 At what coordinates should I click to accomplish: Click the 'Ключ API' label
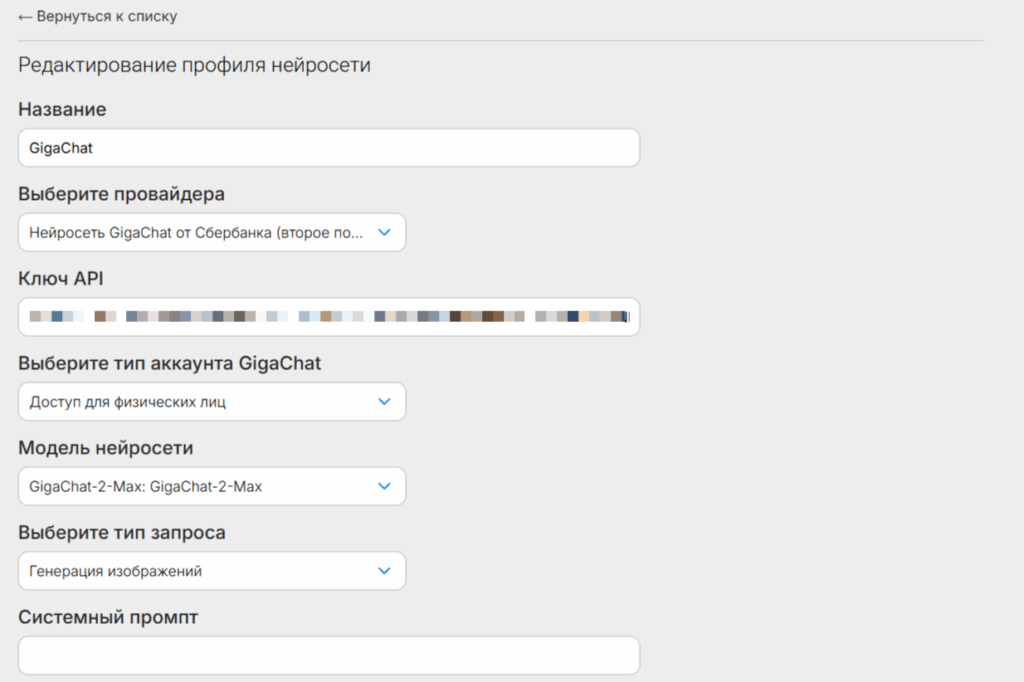60,278
